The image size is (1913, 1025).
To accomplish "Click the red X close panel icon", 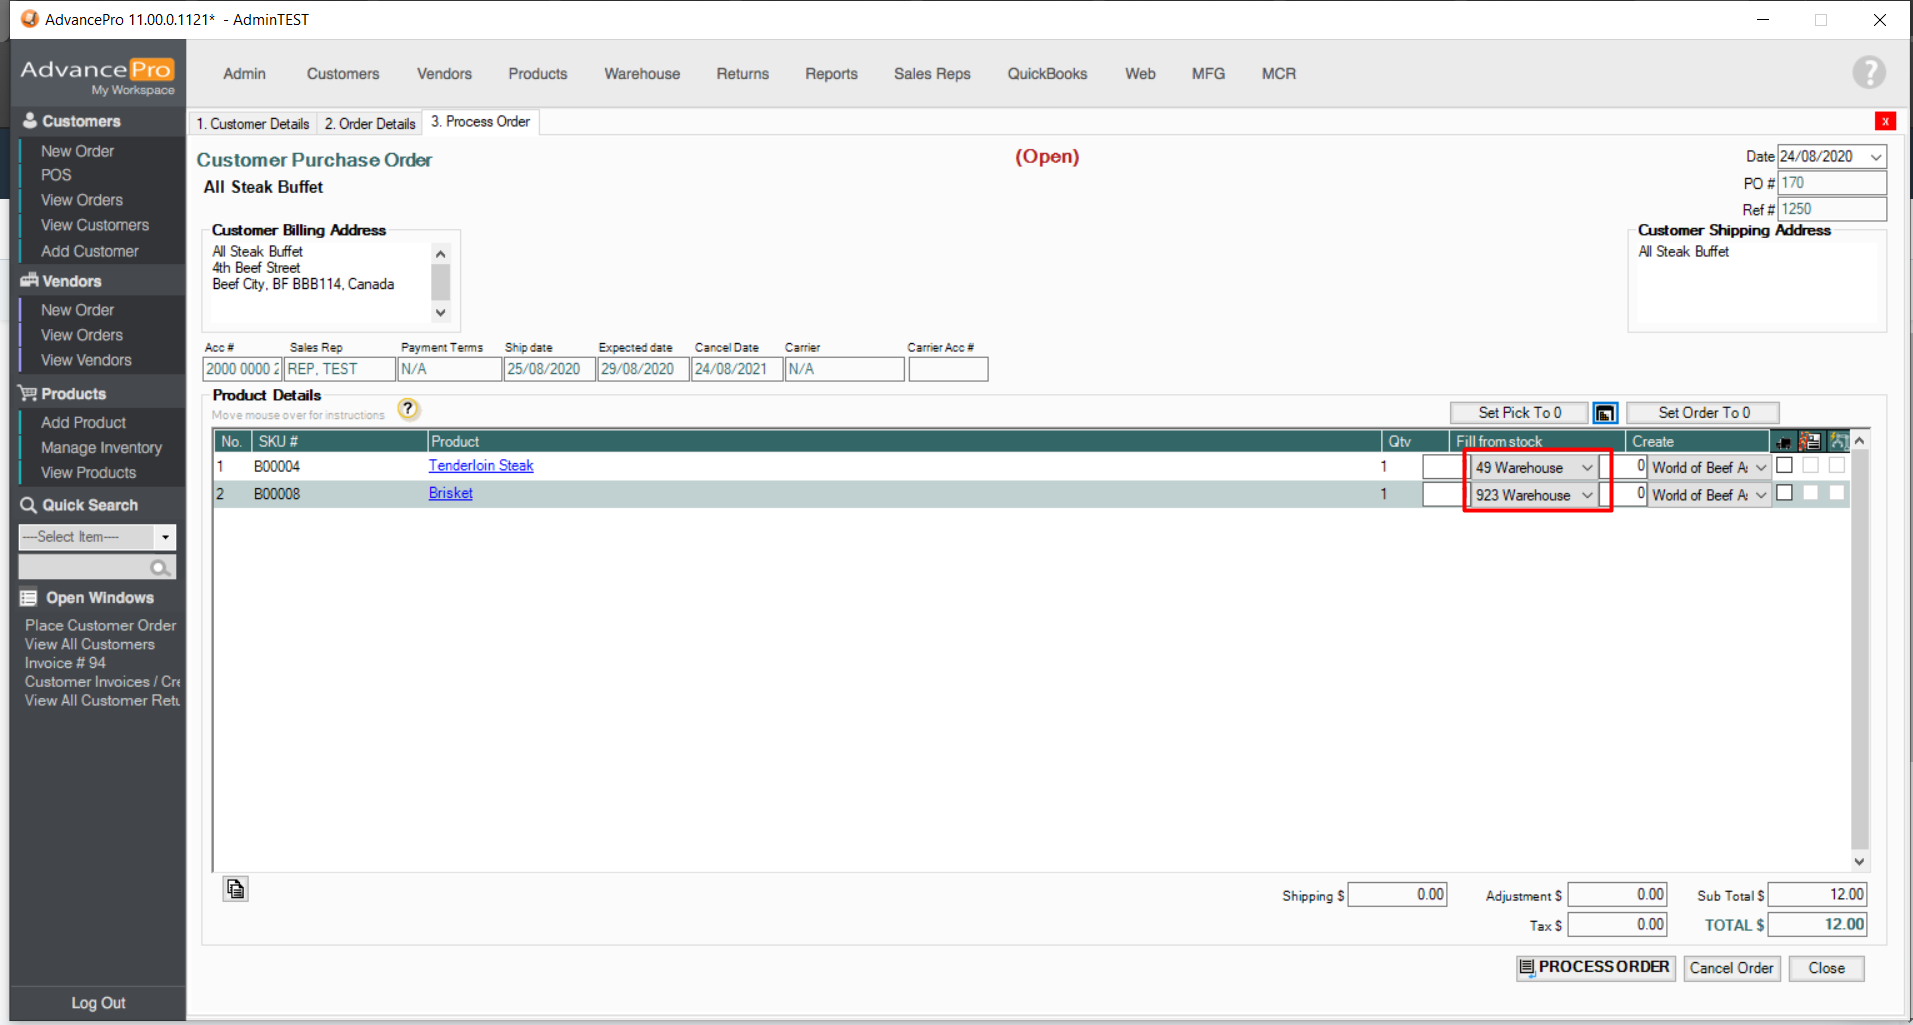I will point(1885,121).
